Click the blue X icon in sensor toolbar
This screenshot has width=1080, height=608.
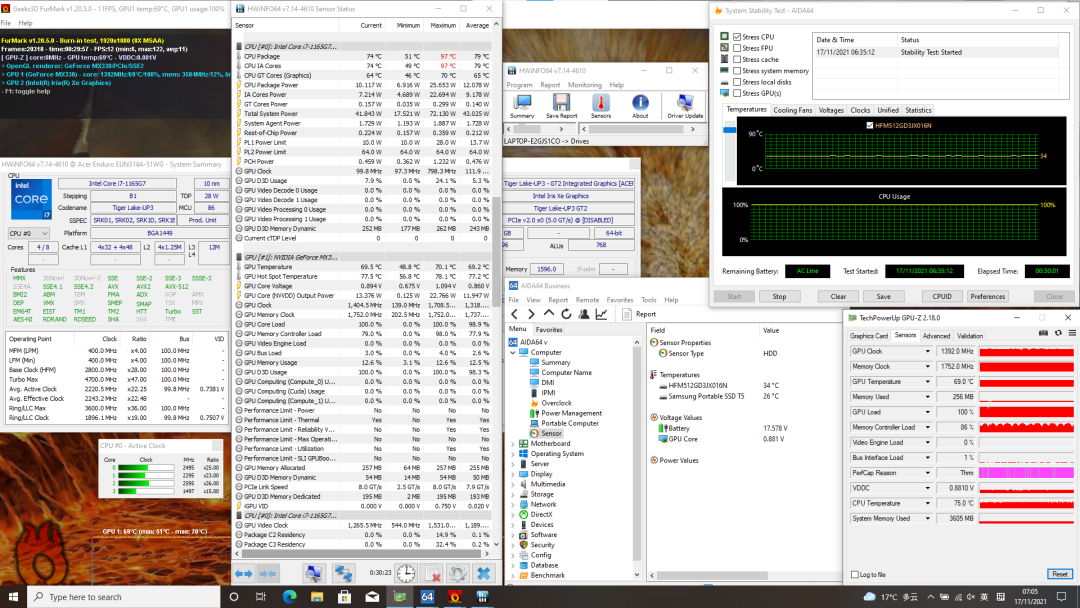tap(484, 573)
